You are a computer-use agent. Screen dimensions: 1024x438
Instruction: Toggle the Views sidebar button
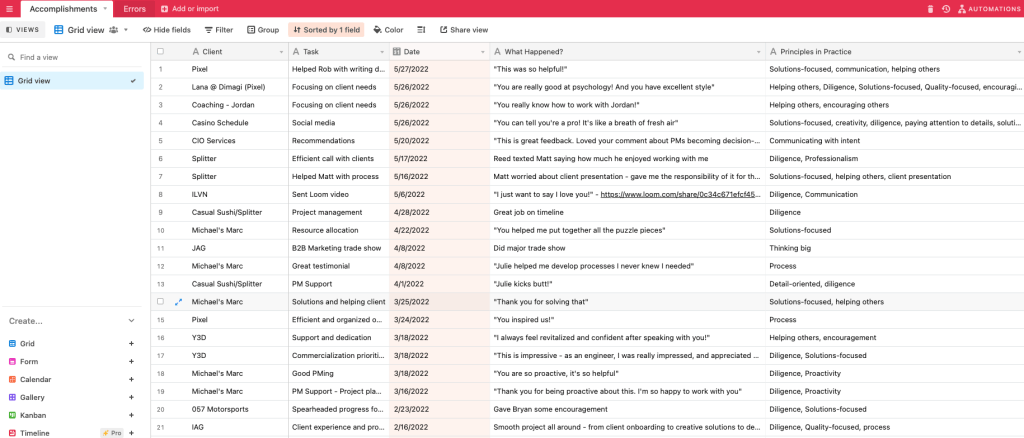point(22,30)
